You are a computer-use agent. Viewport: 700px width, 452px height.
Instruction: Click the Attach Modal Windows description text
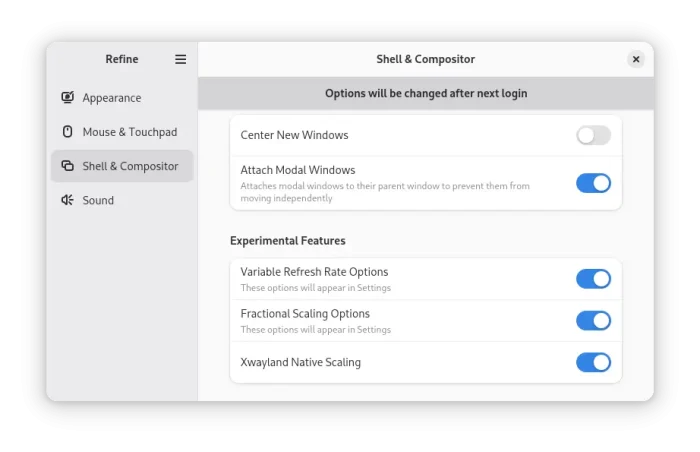(385, 192)
